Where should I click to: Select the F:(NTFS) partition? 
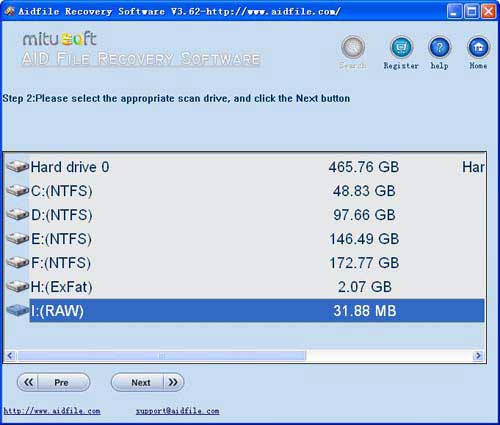[x=245, y=263]
